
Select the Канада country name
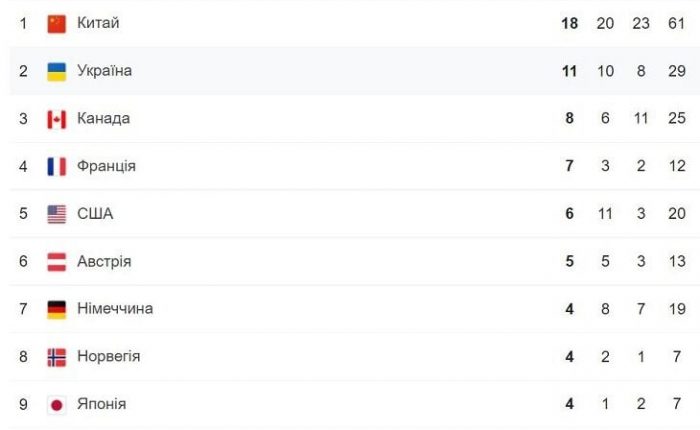(104, 118)
